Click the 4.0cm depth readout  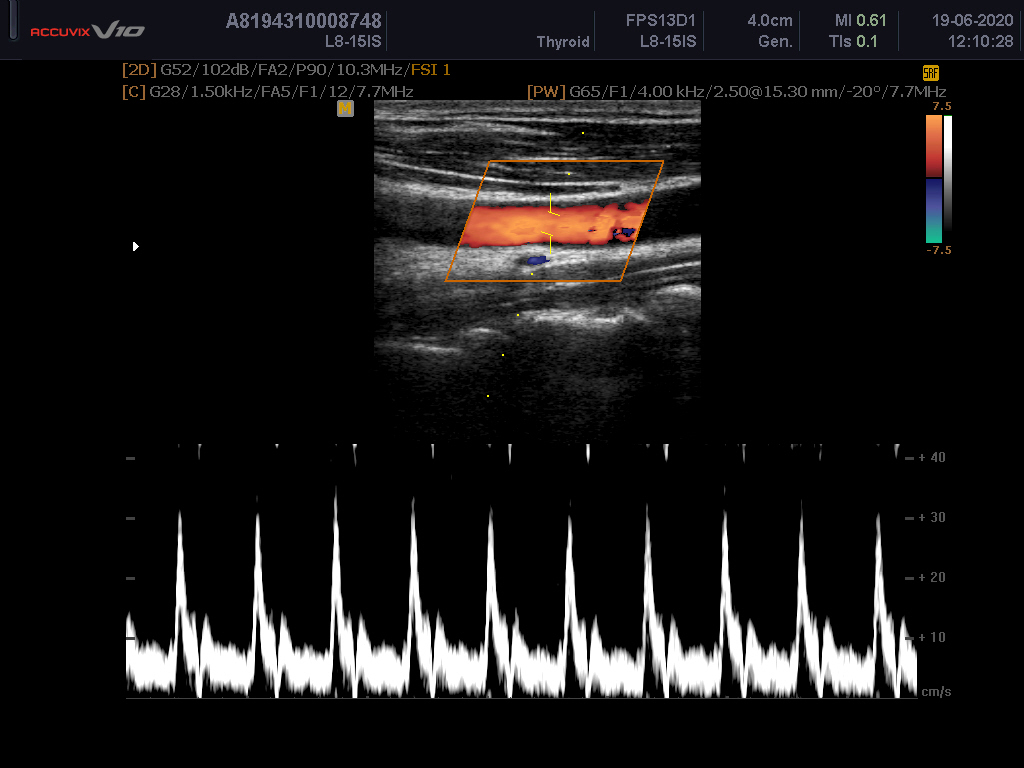pyautogui.click(x=770, y=21)
